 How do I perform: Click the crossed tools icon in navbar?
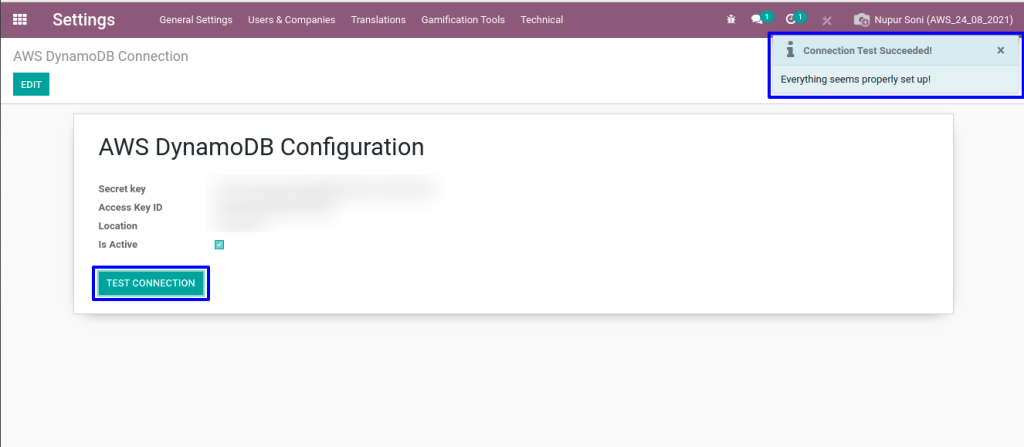827,20
